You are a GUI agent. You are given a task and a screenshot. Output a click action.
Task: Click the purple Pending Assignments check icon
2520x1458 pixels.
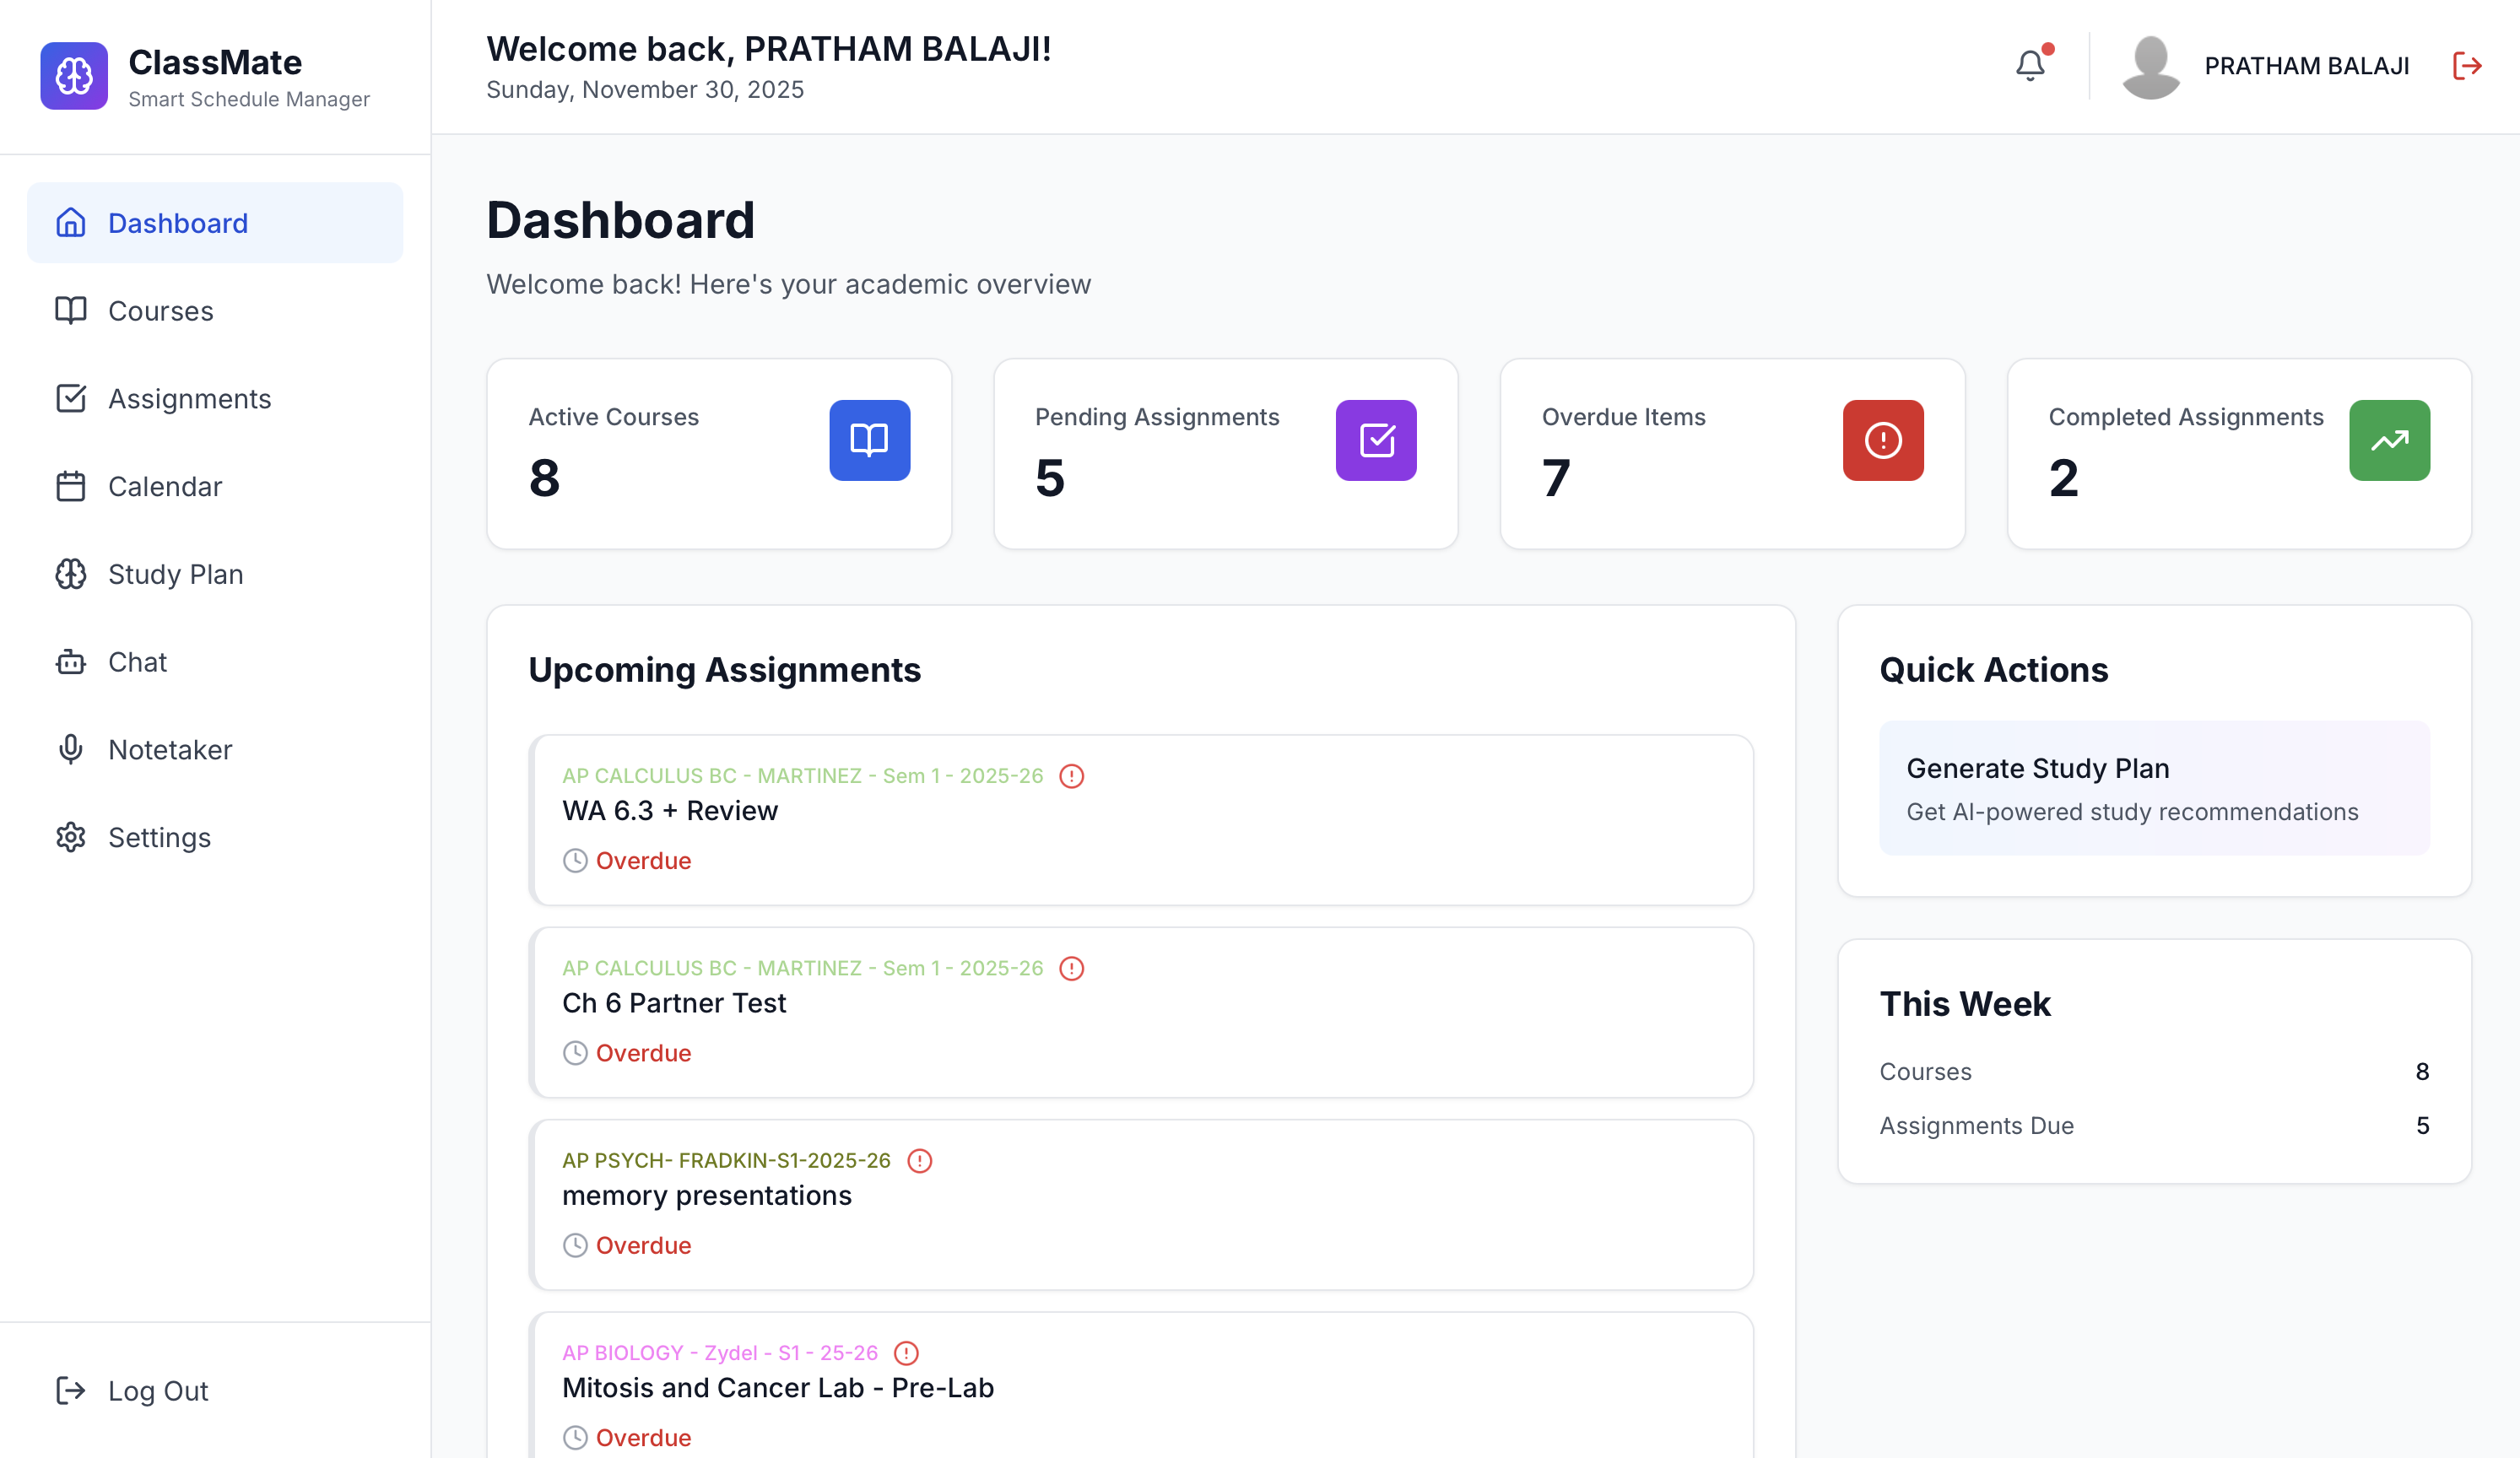coord(1375,440)
